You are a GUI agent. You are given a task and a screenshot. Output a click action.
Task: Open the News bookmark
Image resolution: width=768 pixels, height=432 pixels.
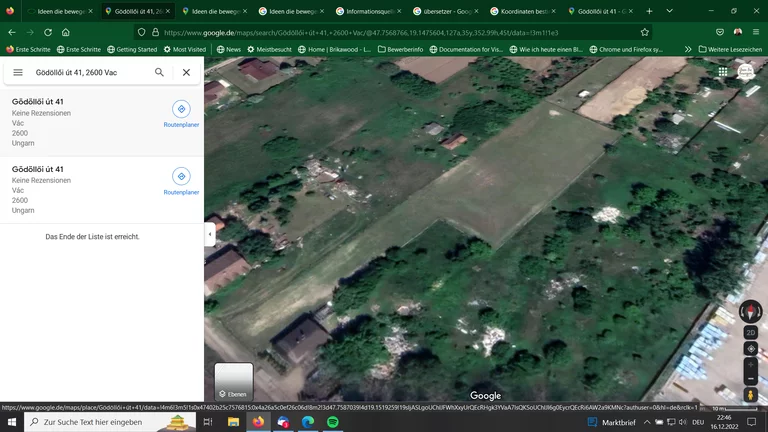(229, 49)
